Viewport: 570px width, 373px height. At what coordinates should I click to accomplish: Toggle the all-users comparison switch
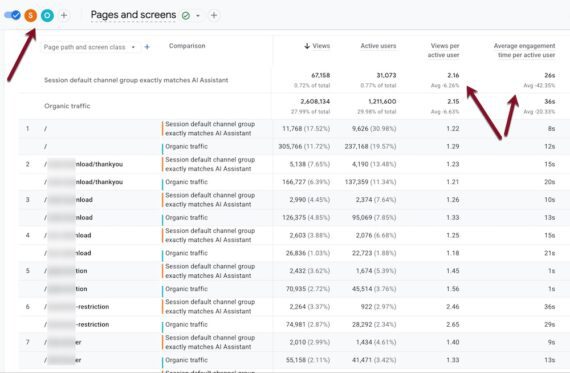tap(12, 15)
